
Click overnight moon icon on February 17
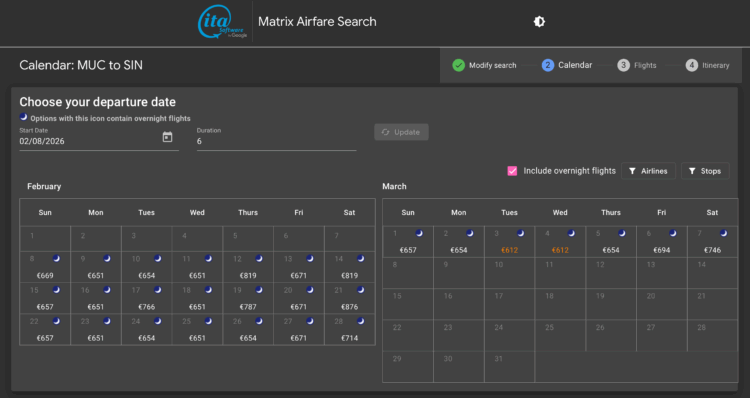(157, 289)
